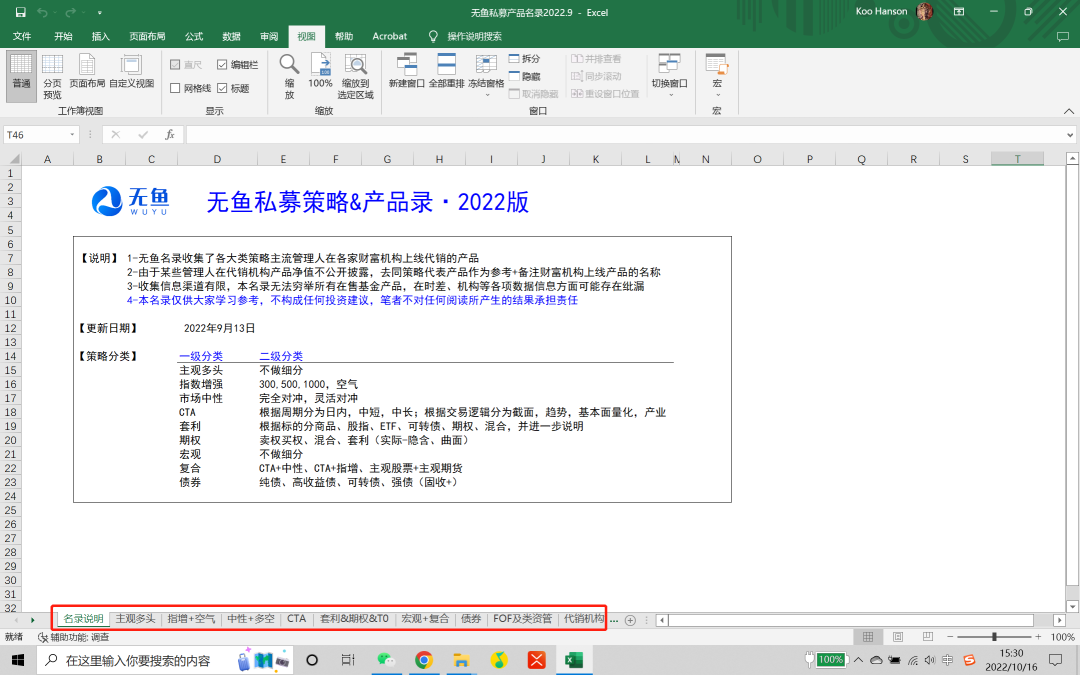Switch to the Formulas (公式) tab
This screenshot has height=675, width=1080.
194,37
